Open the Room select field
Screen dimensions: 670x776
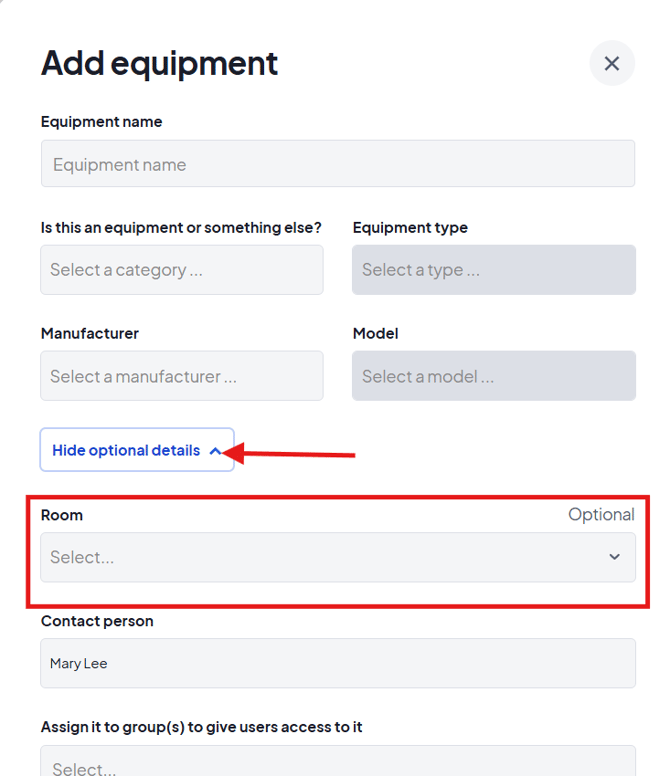click(x=320, y=557)
